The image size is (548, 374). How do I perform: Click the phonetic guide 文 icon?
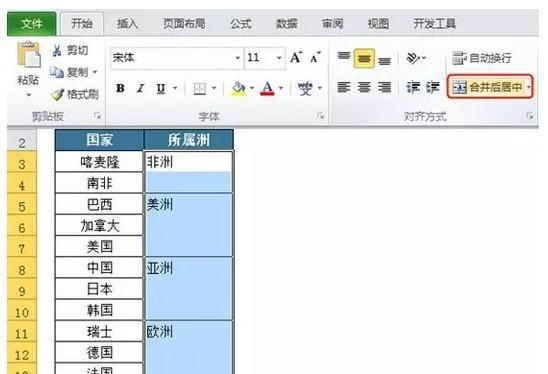(x=305, y=89)
